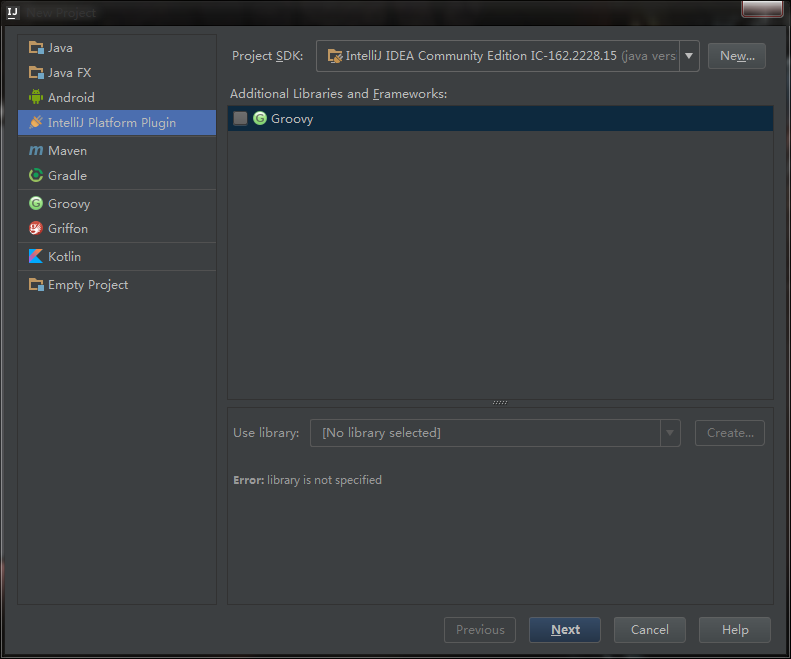Click the Java project type folder icon

(x=36, y=48)
